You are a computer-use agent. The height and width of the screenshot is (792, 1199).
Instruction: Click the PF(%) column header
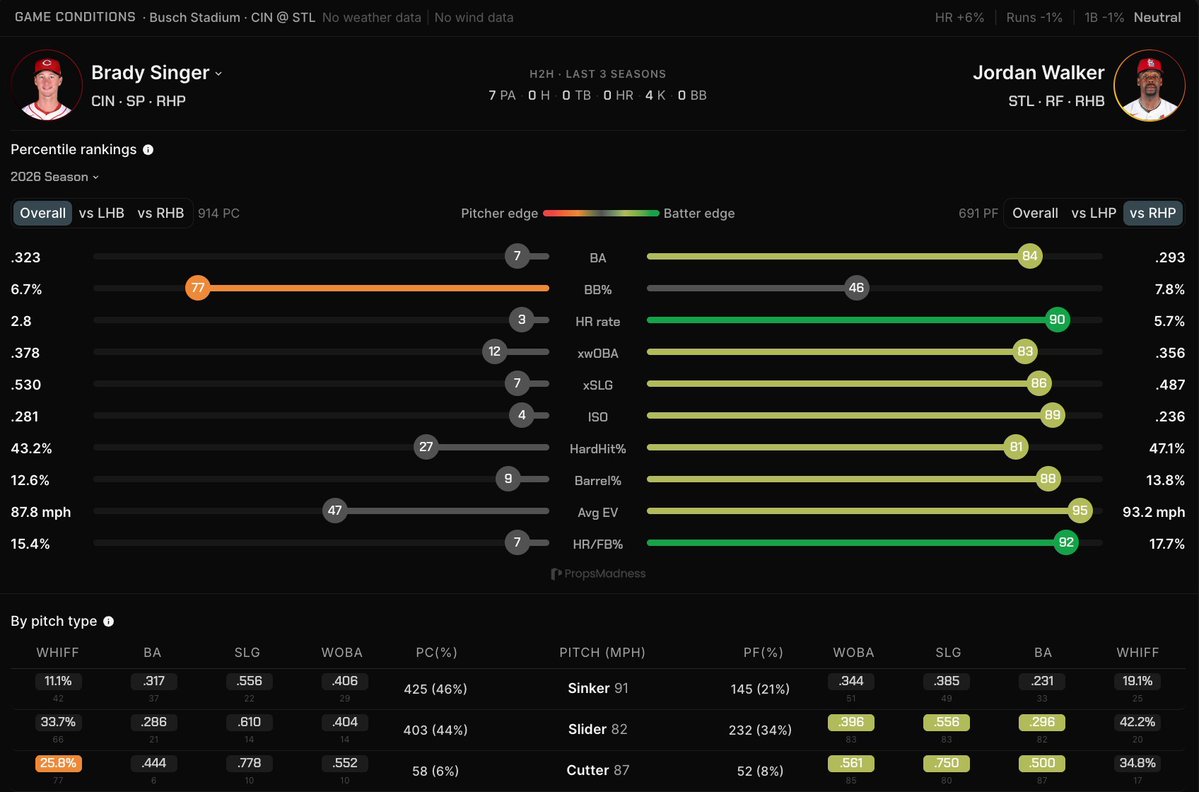pyautogui.click(x=763, y=653)
